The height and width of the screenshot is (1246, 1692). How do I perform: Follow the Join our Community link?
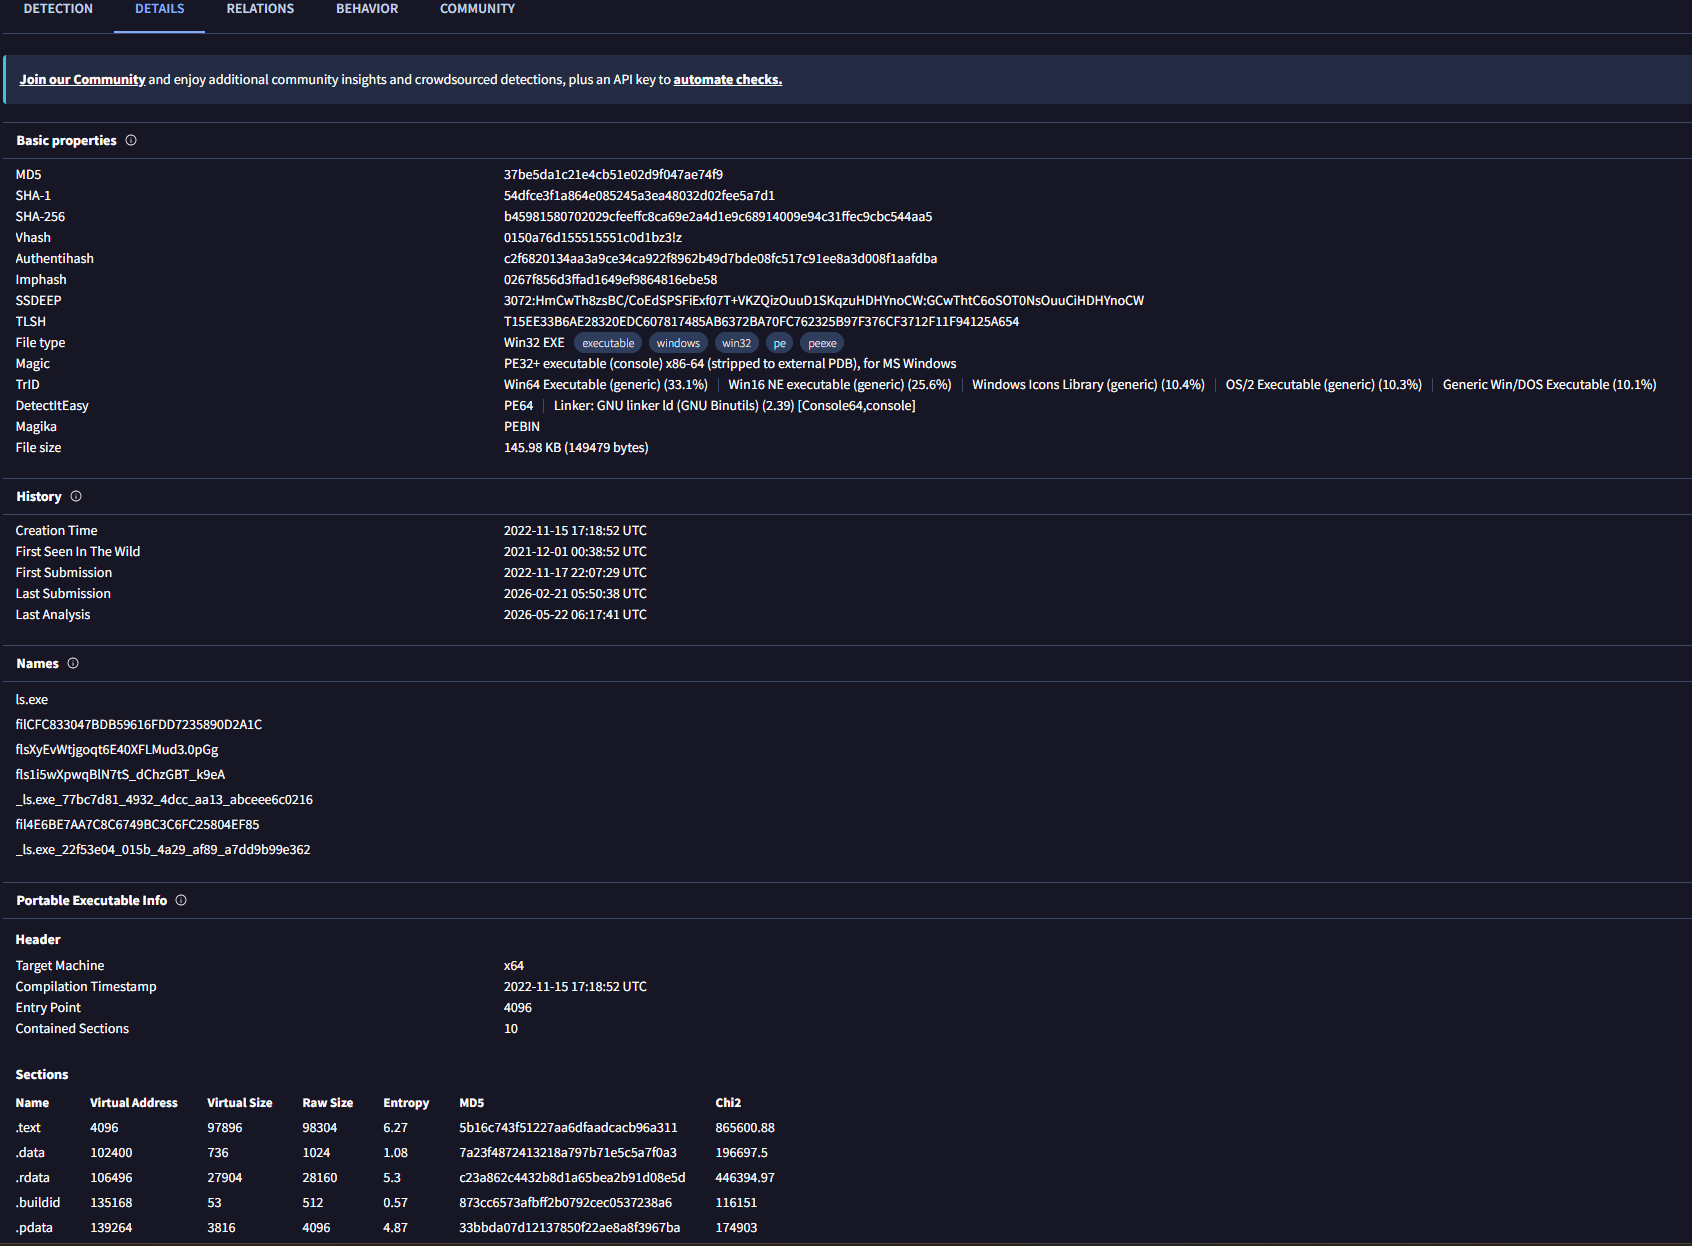(82, 79)
